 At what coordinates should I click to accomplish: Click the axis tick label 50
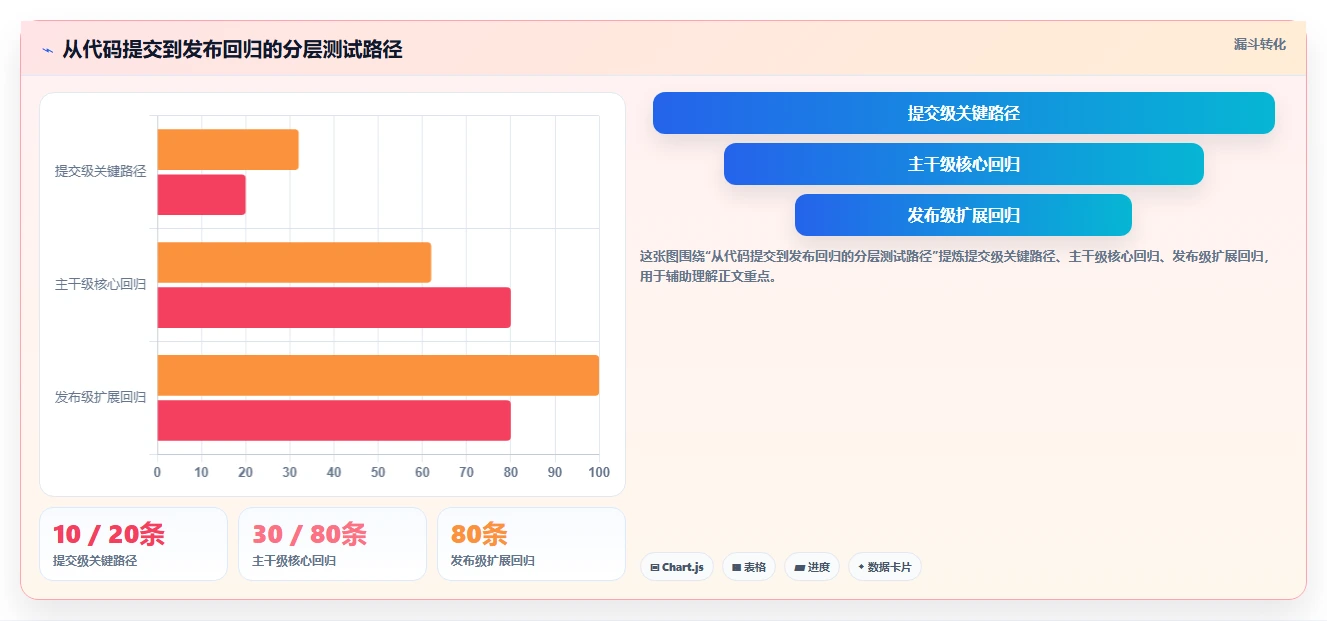378,473
